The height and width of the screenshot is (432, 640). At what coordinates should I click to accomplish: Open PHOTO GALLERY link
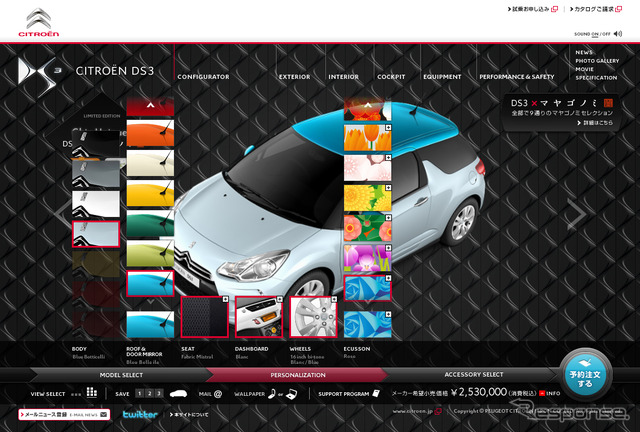click(597, 61)
